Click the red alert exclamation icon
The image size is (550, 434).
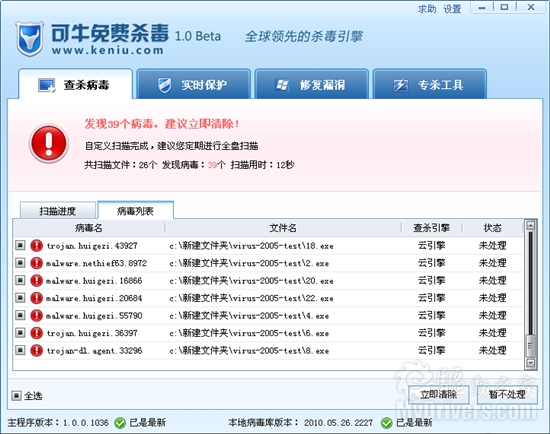[x=49, y=143]
